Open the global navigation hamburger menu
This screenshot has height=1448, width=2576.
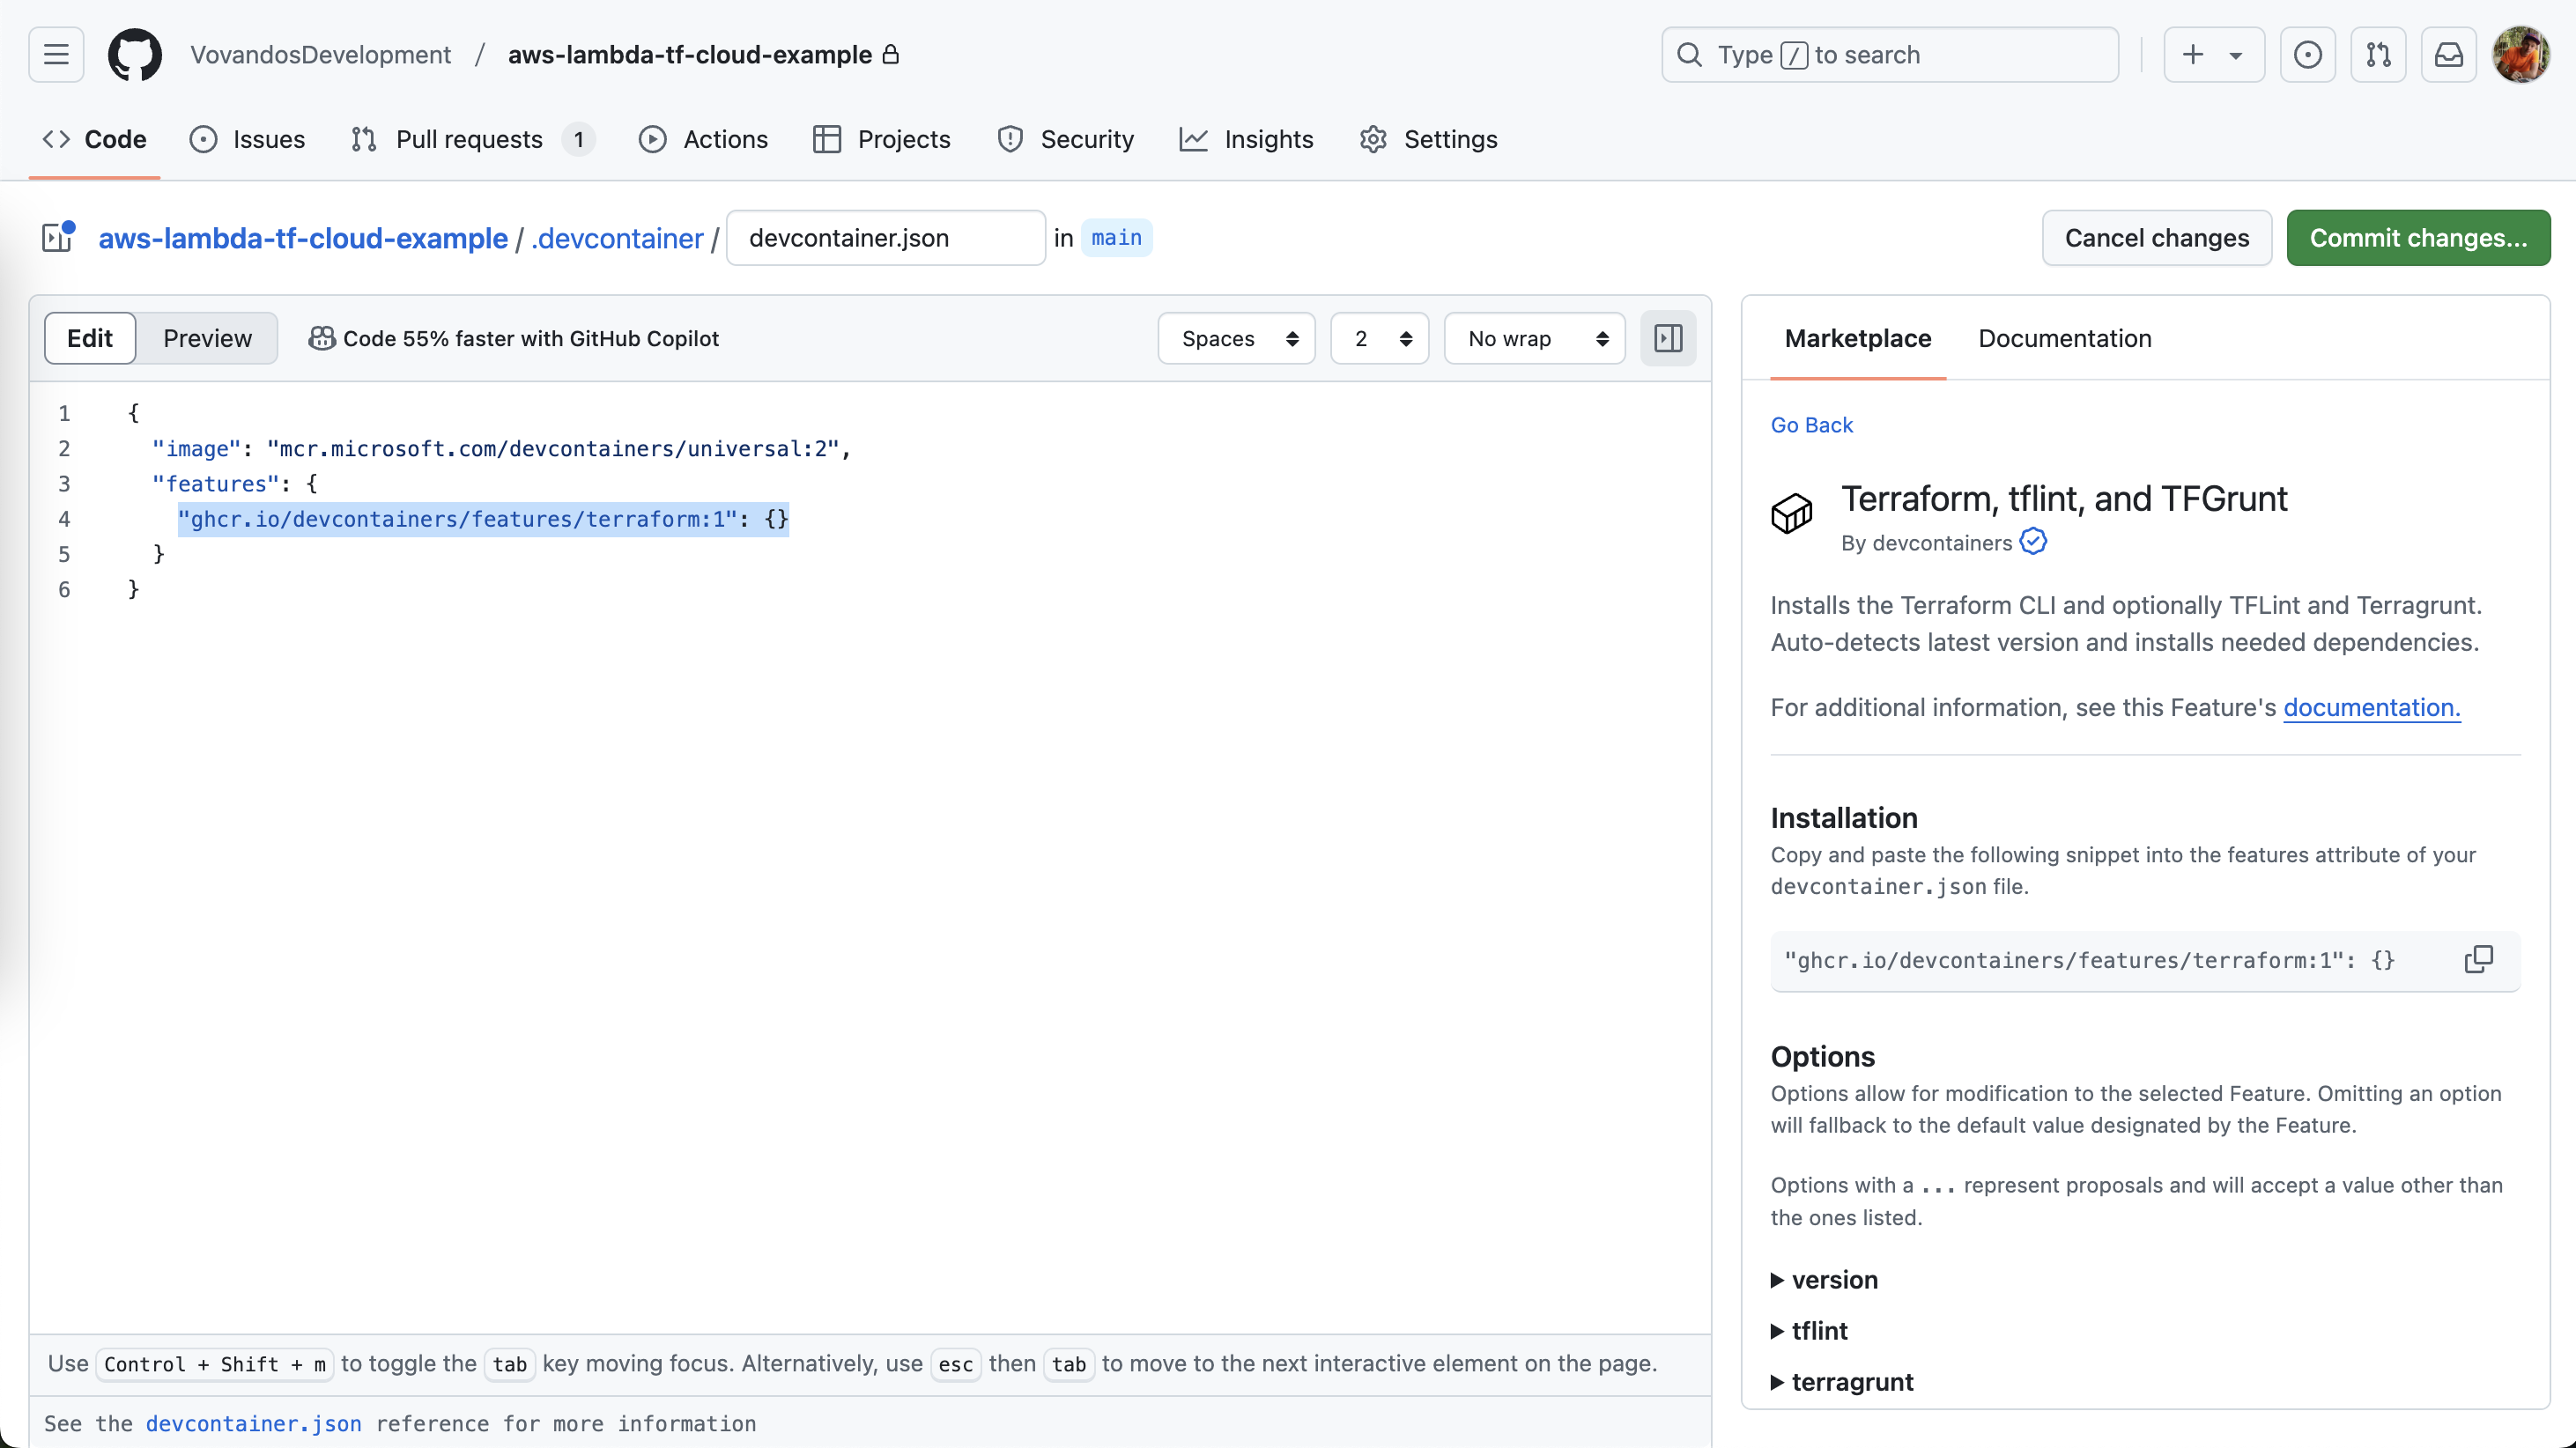pyautogui.click(x=55, y=54)
